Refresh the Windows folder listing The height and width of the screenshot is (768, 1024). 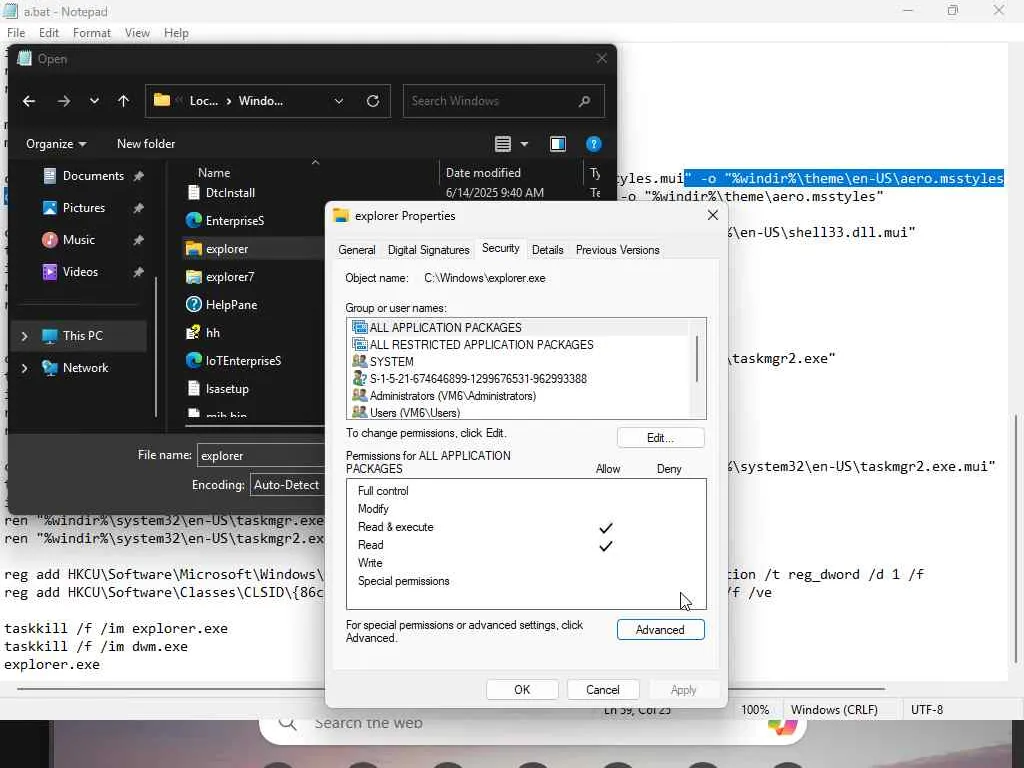coord(373,101)
